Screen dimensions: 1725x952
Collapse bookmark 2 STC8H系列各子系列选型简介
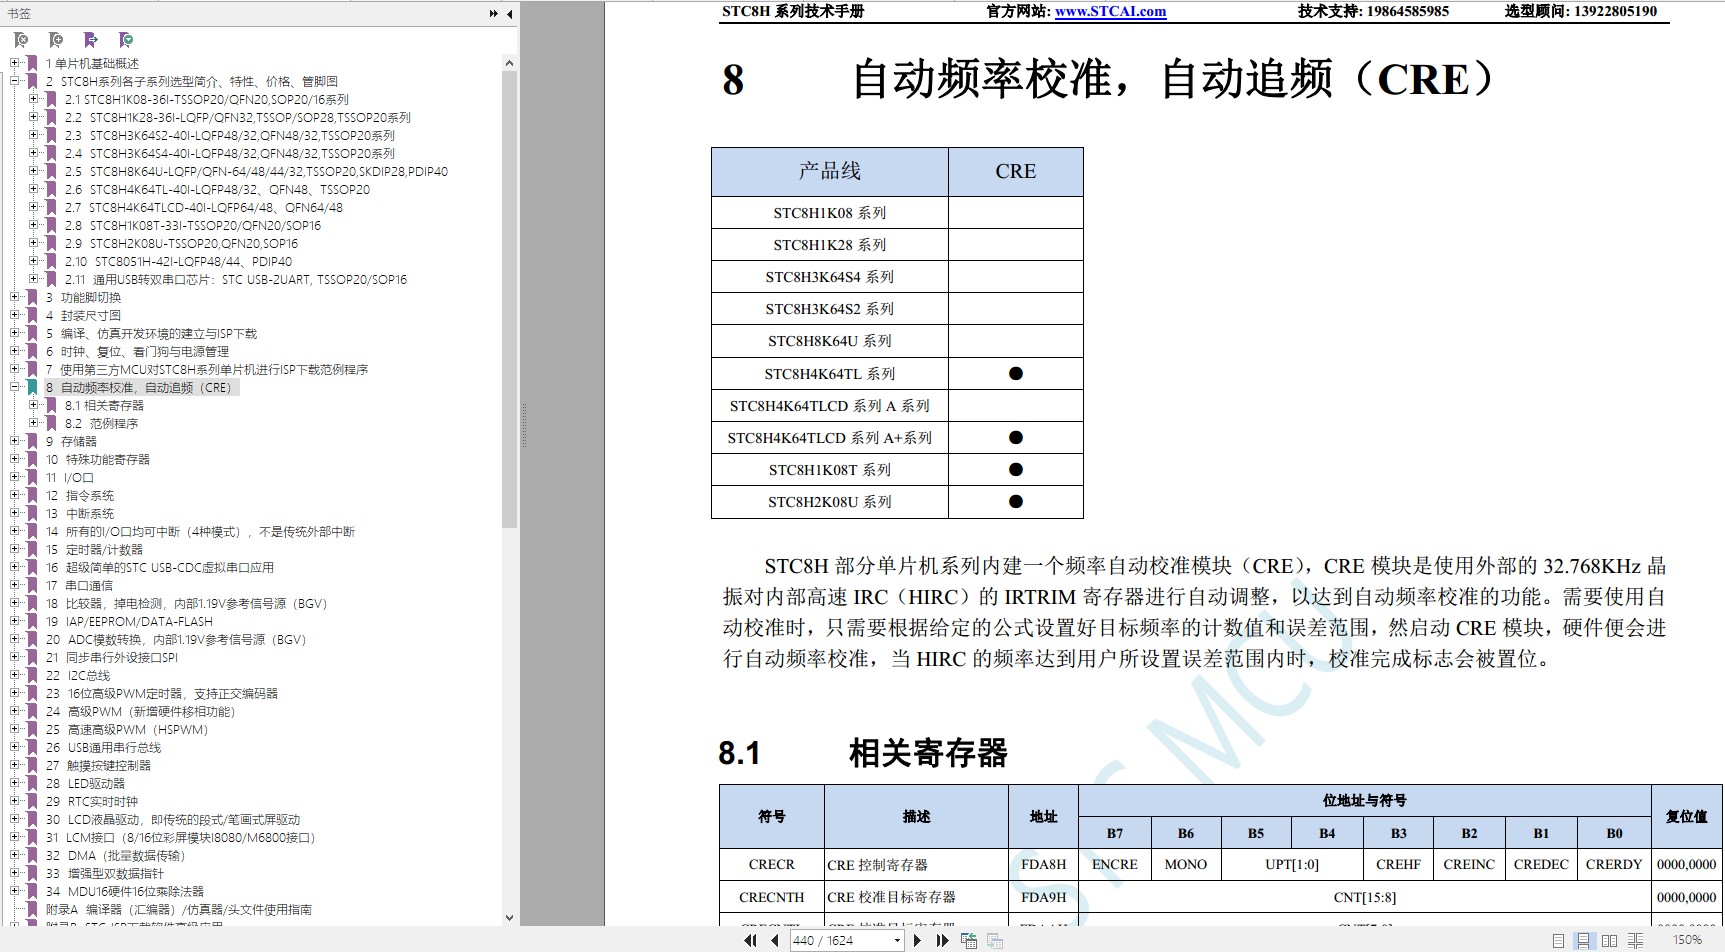pyautogui.click(x=15, y=81)
